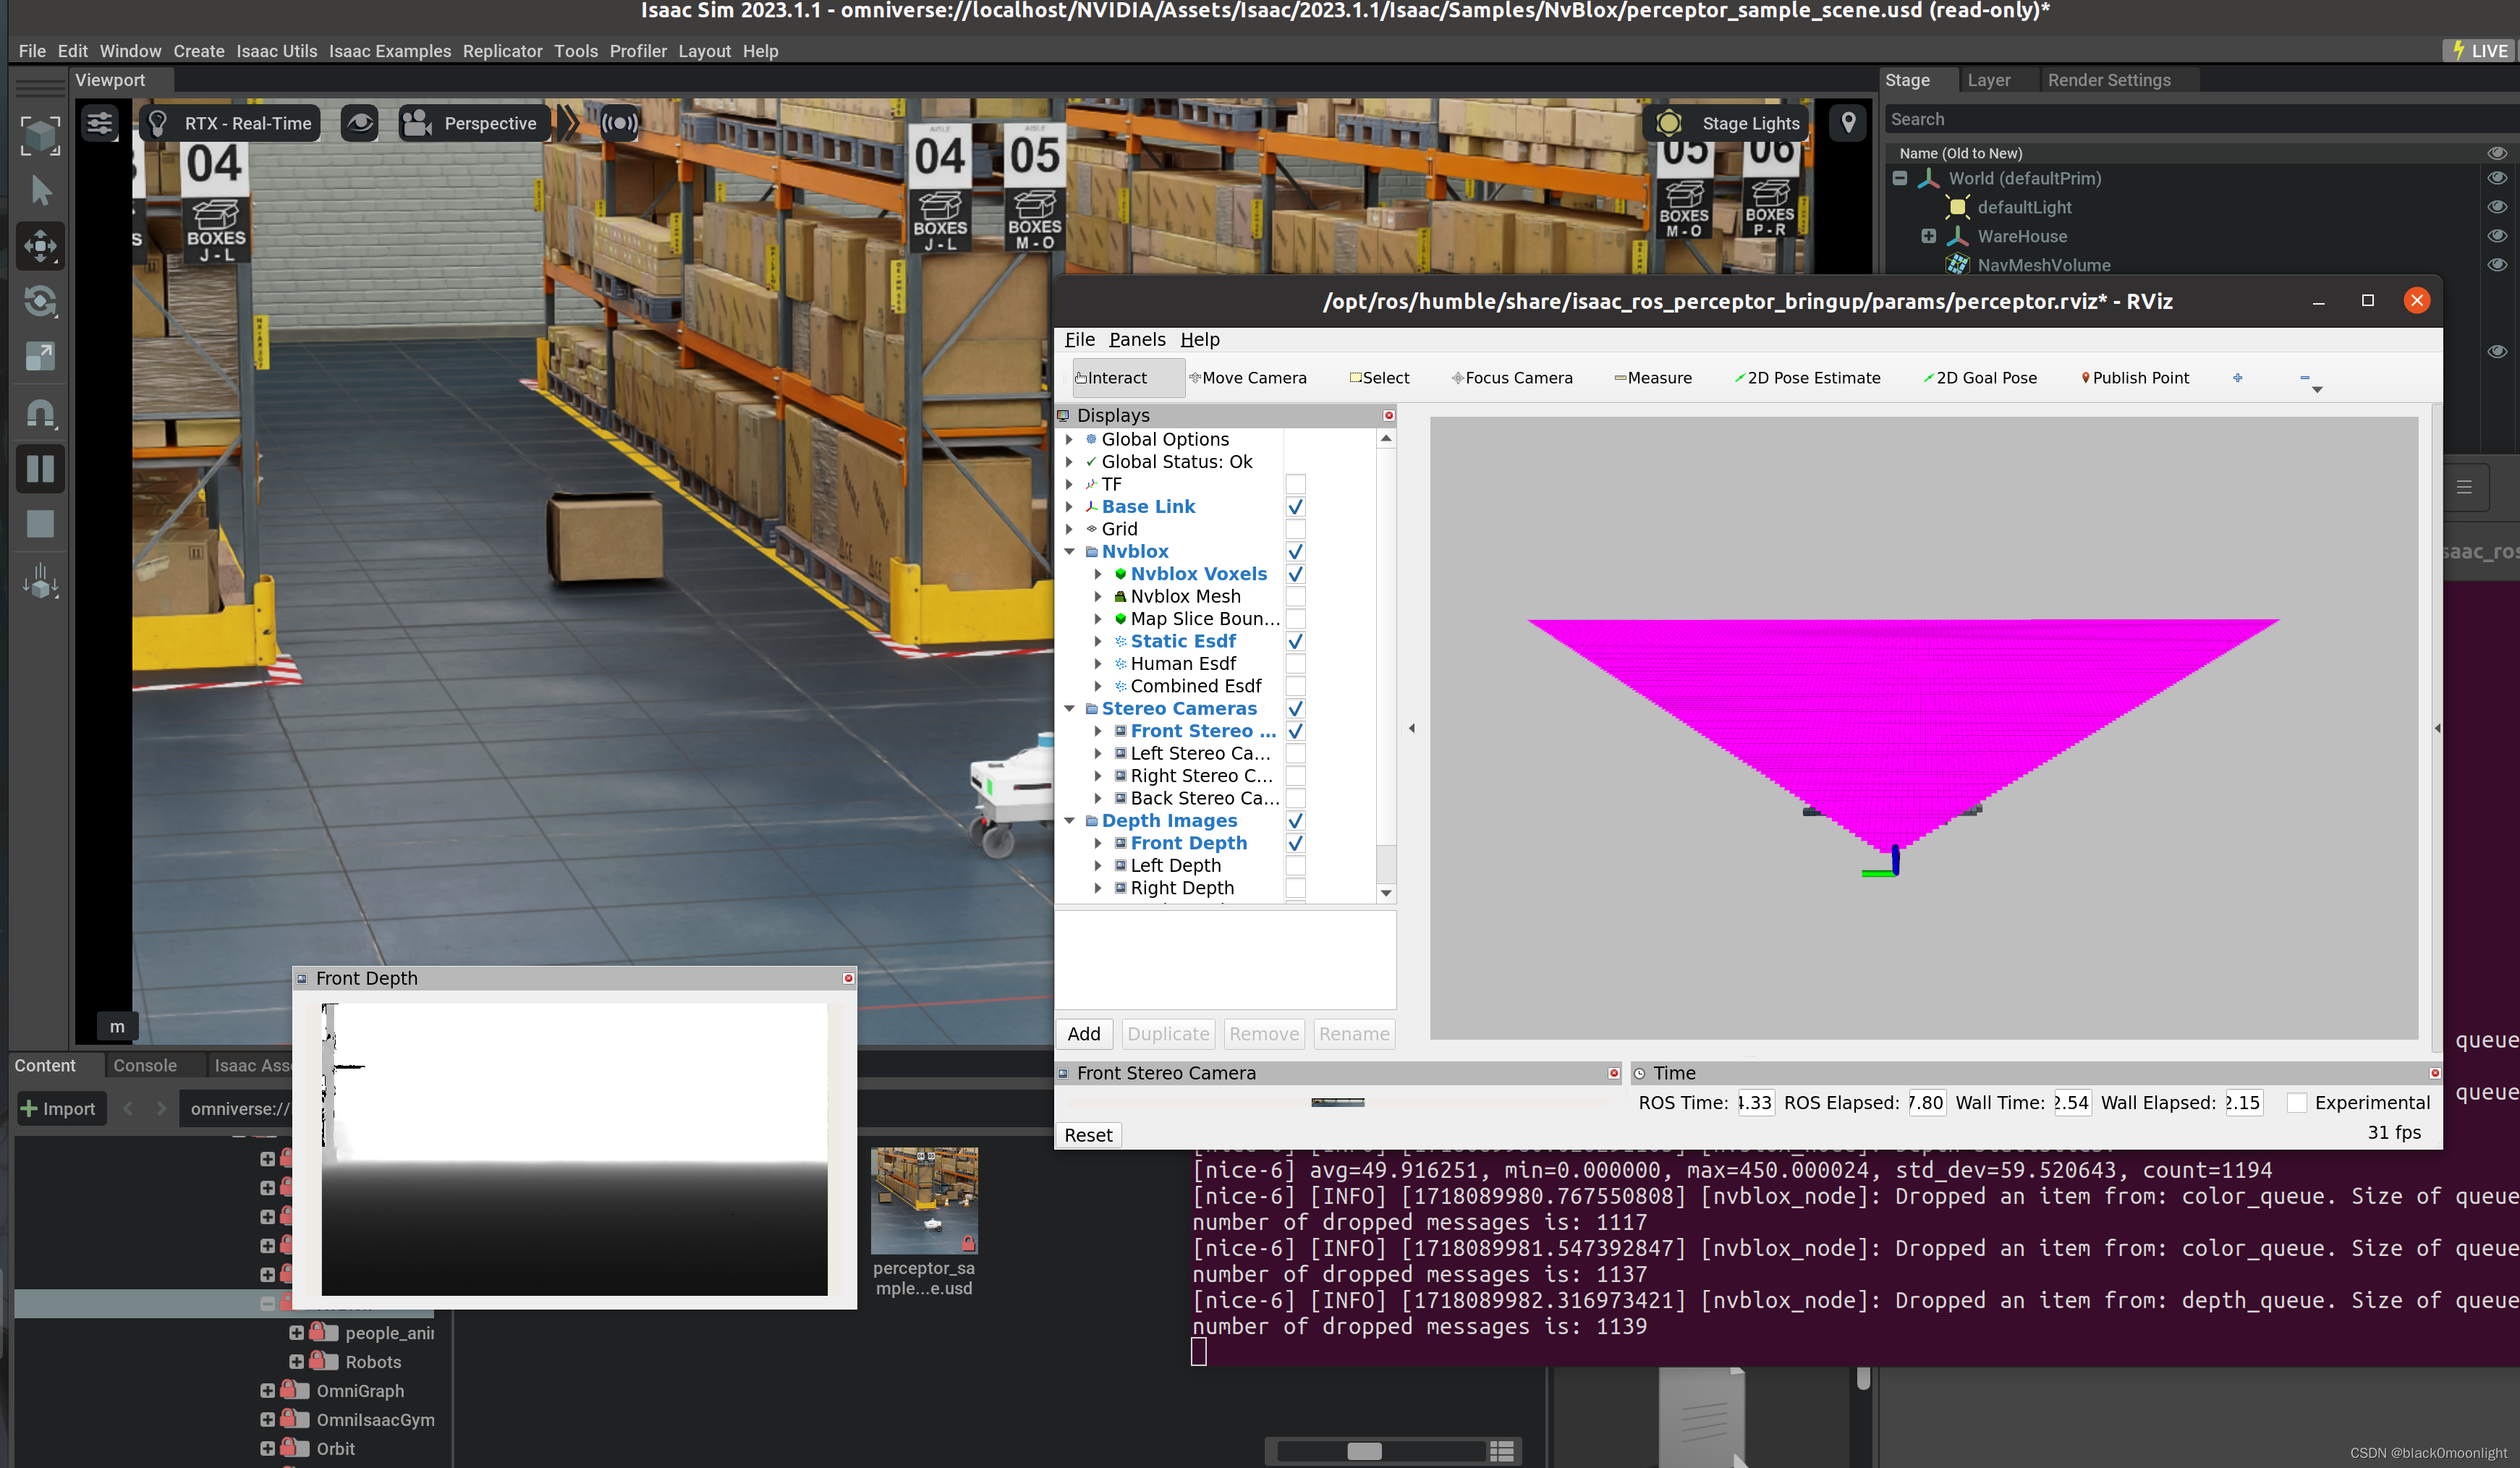Click the Displays panel scroll-down arrow

tap(1386, 893)
